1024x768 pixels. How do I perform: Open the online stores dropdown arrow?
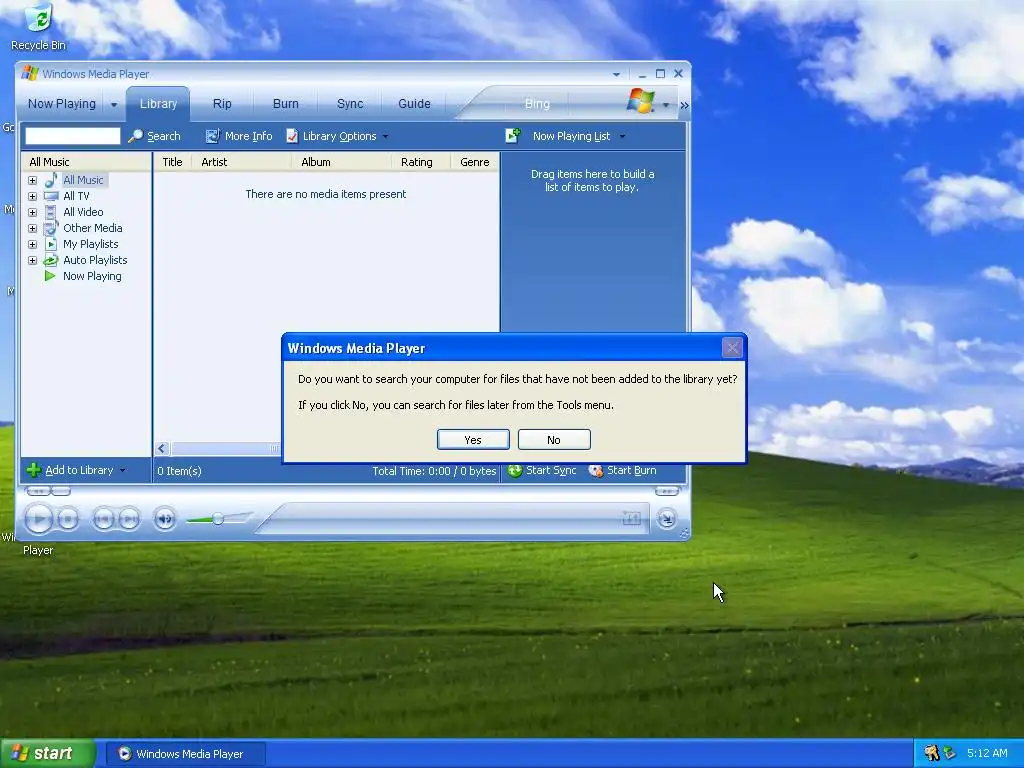(665, 105)
